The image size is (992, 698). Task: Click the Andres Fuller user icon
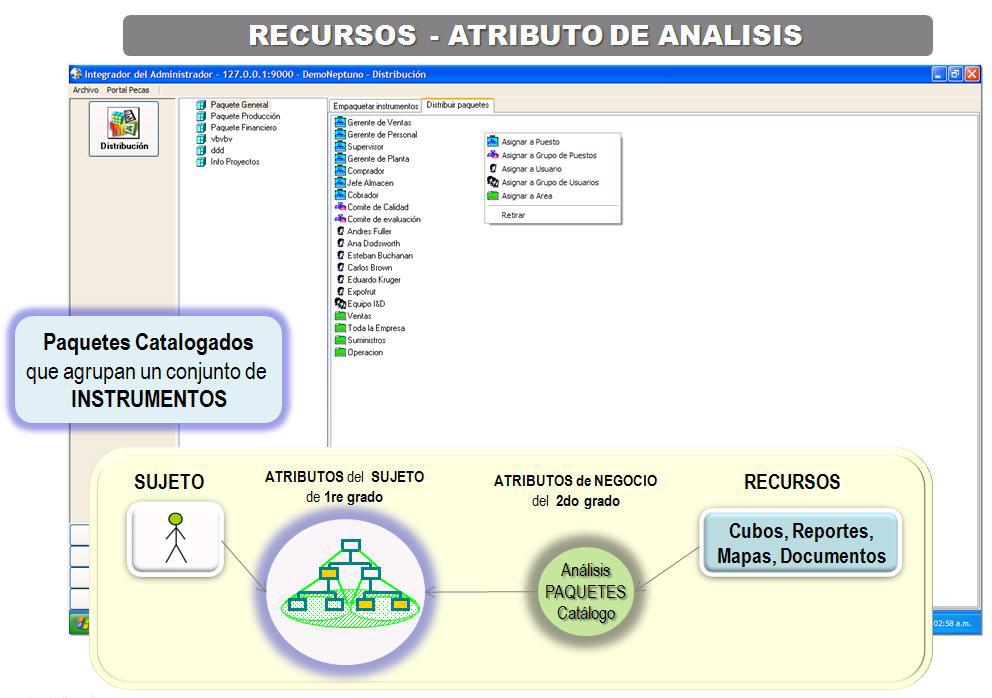[340, 232]
